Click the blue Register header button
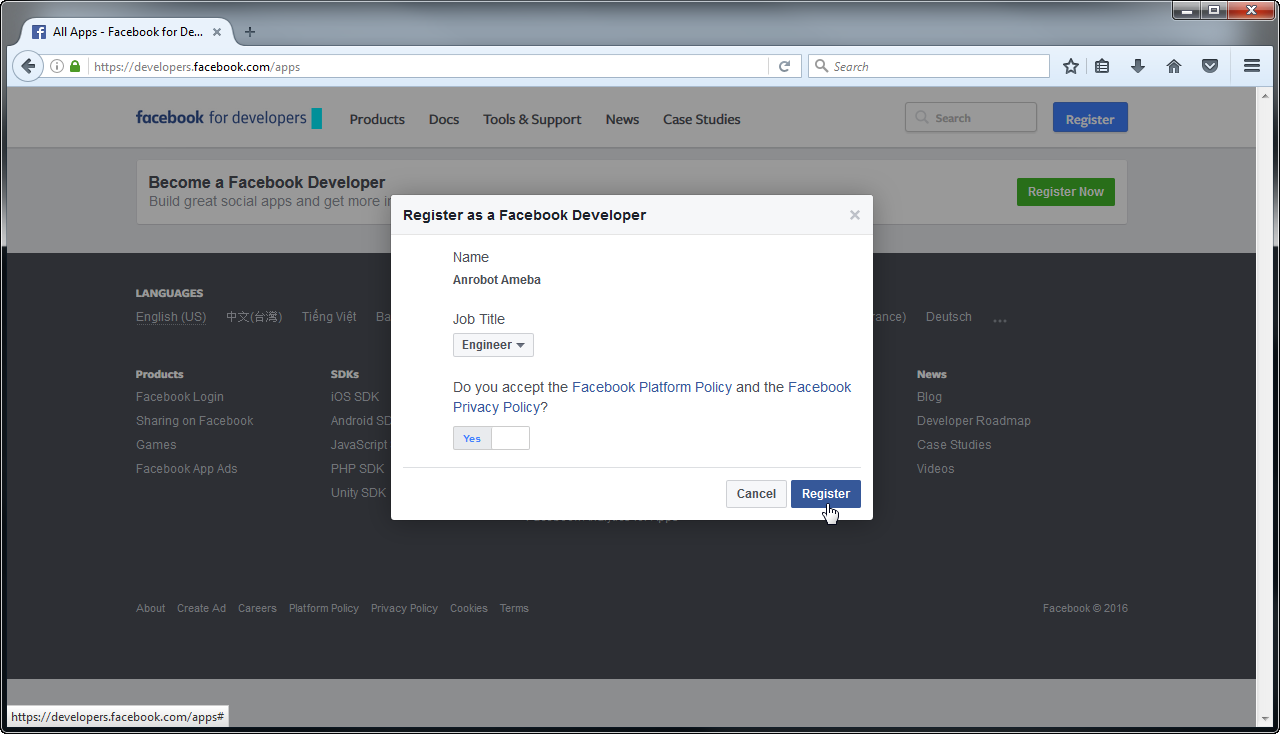This screenshot has width=1280, height=734. tap(1090, 119)
